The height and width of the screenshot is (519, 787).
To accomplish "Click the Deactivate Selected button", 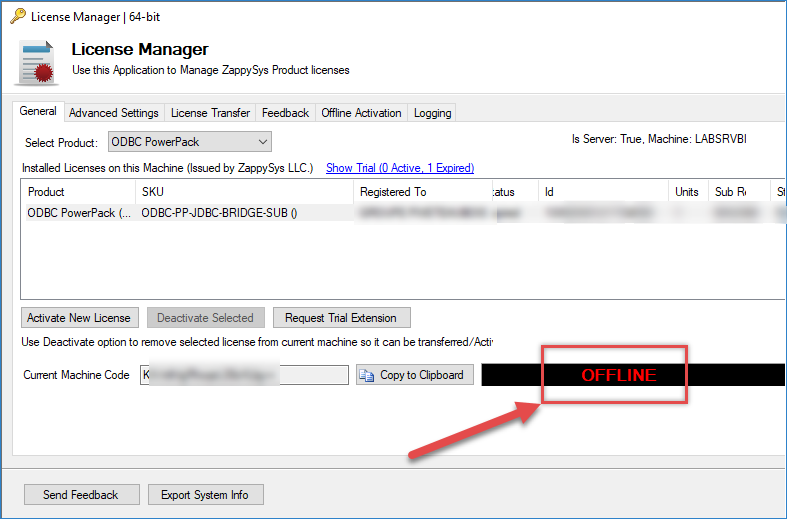I will click(x=205, y=318).
